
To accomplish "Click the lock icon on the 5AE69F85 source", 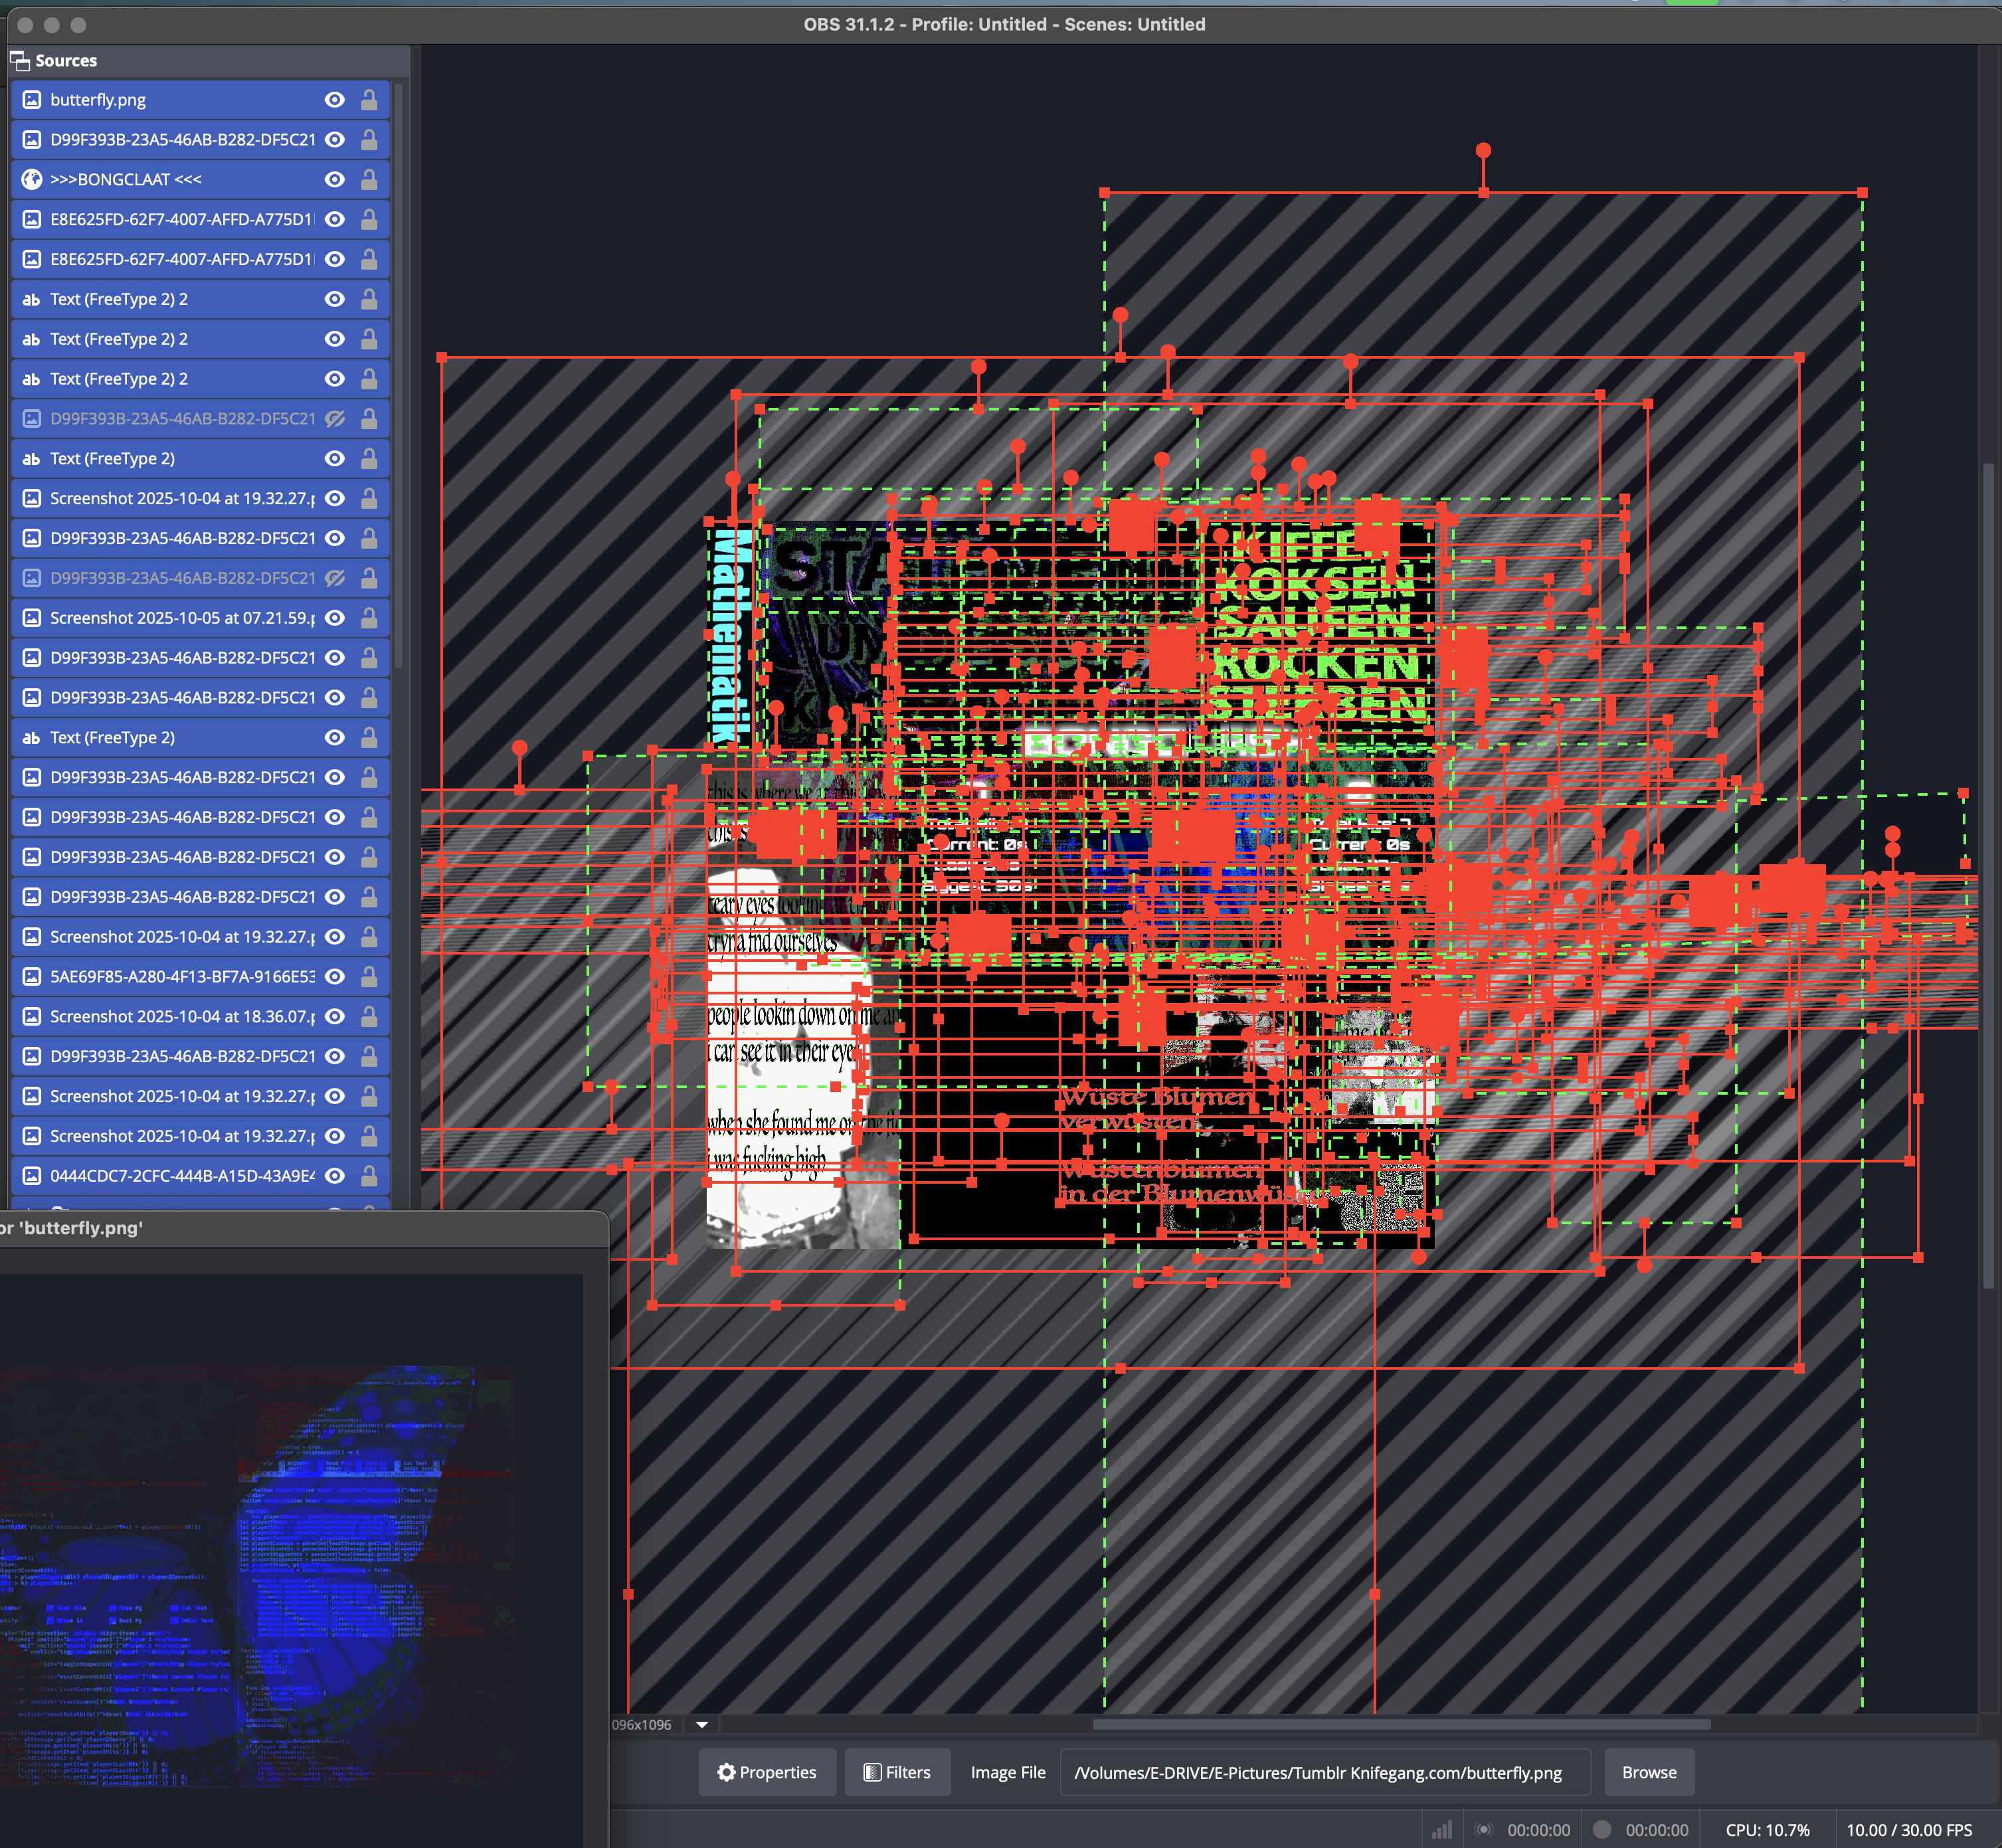I will click(369, 977).
